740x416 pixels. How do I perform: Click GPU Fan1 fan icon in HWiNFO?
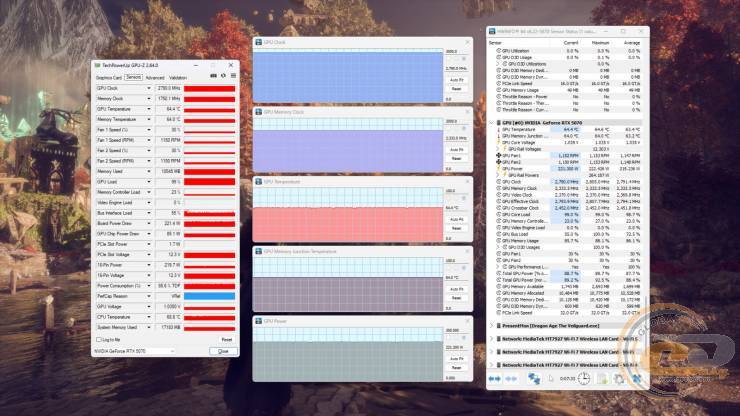tap(498, 155)
